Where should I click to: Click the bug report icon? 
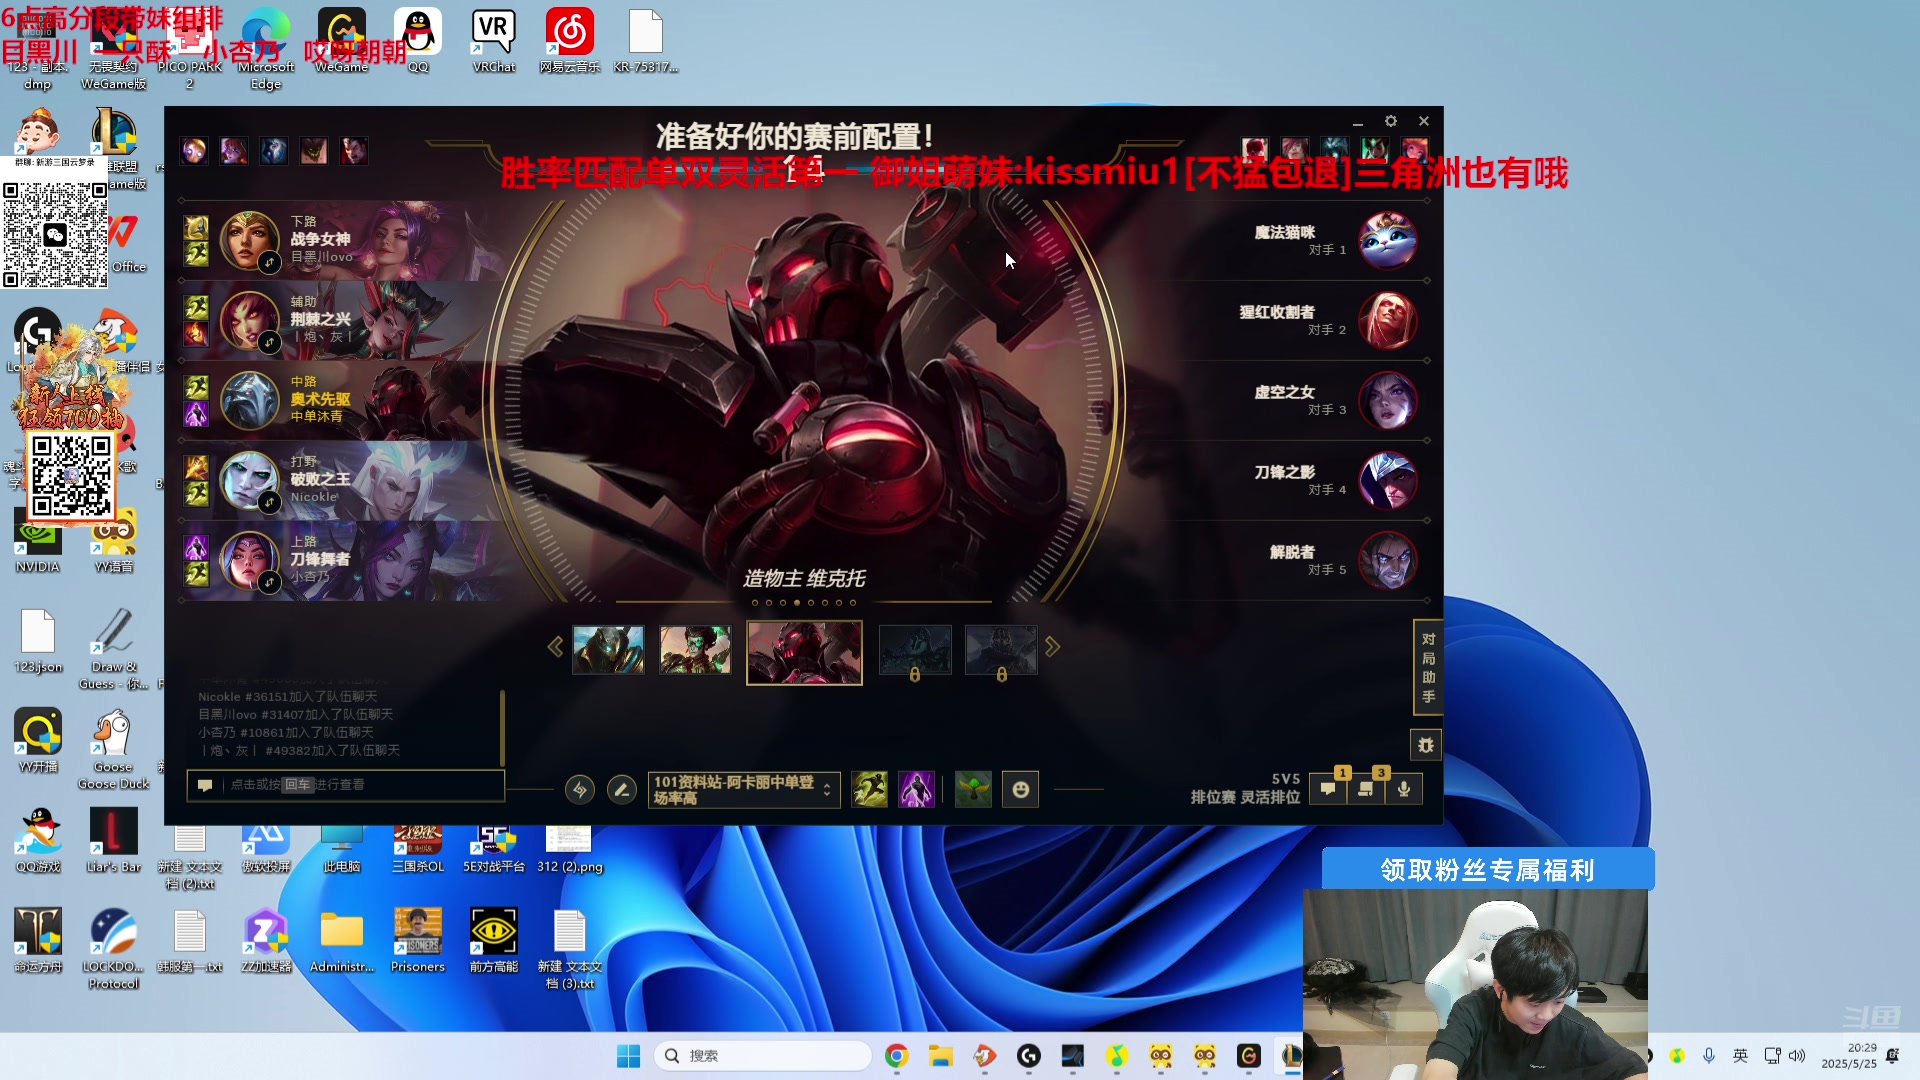1426,745
